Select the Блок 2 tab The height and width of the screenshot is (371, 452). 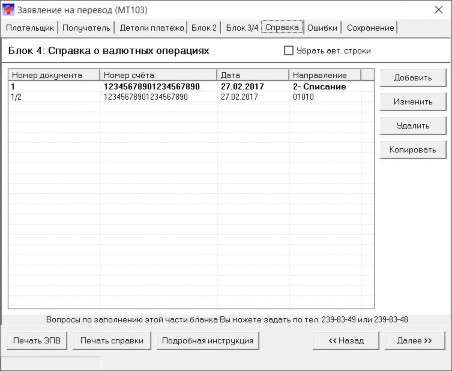pos(204,28)
